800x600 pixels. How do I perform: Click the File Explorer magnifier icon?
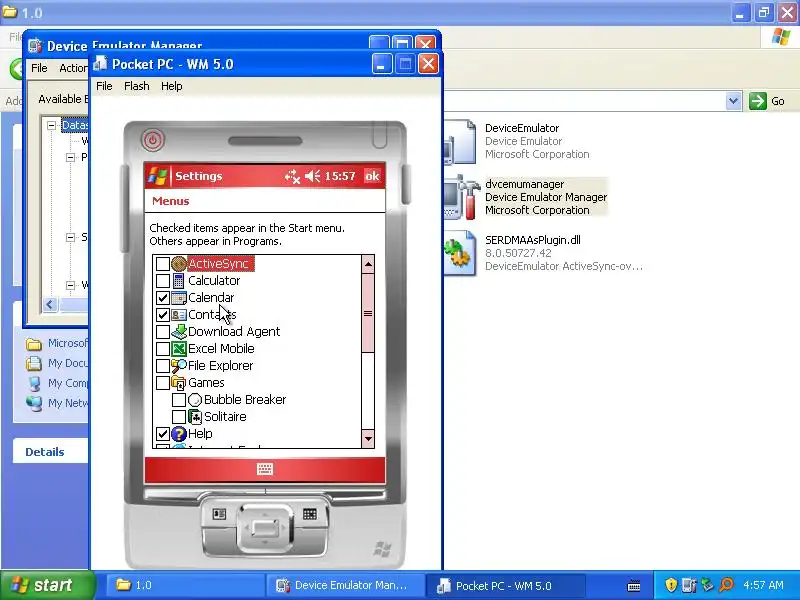179,365
